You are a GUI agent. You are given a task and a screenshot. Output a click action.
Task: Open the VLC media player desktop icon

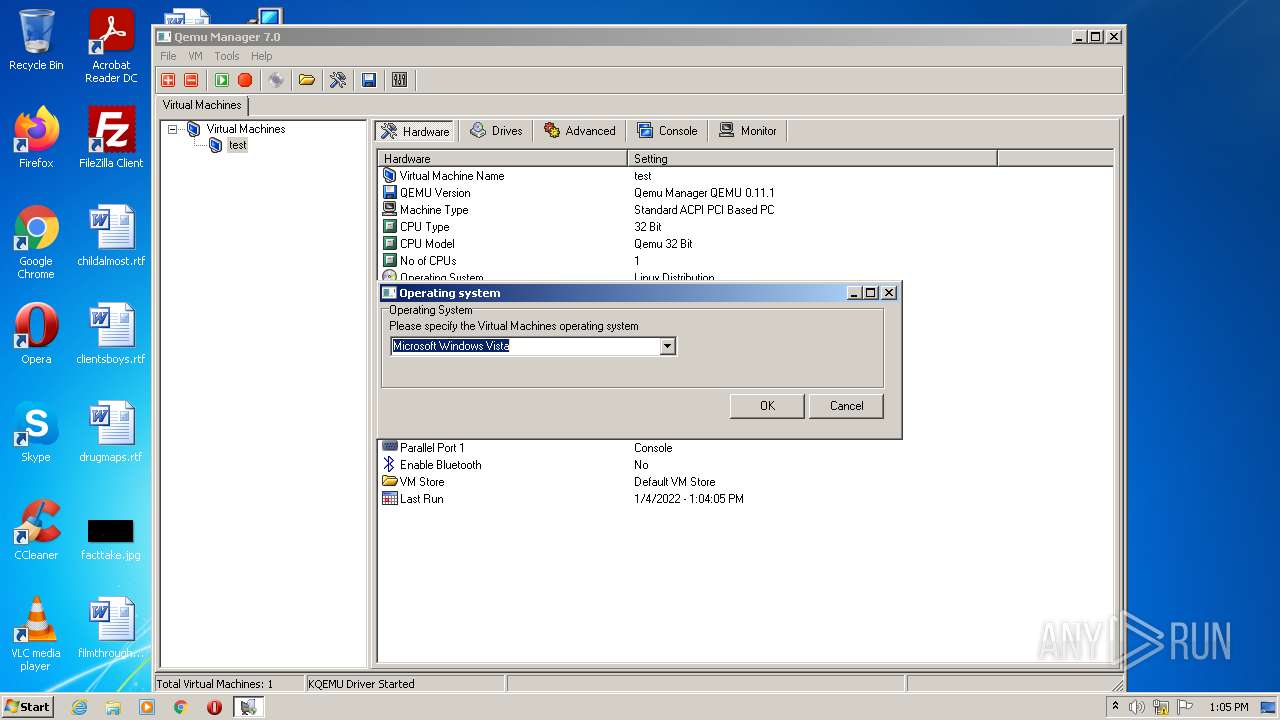36,634
